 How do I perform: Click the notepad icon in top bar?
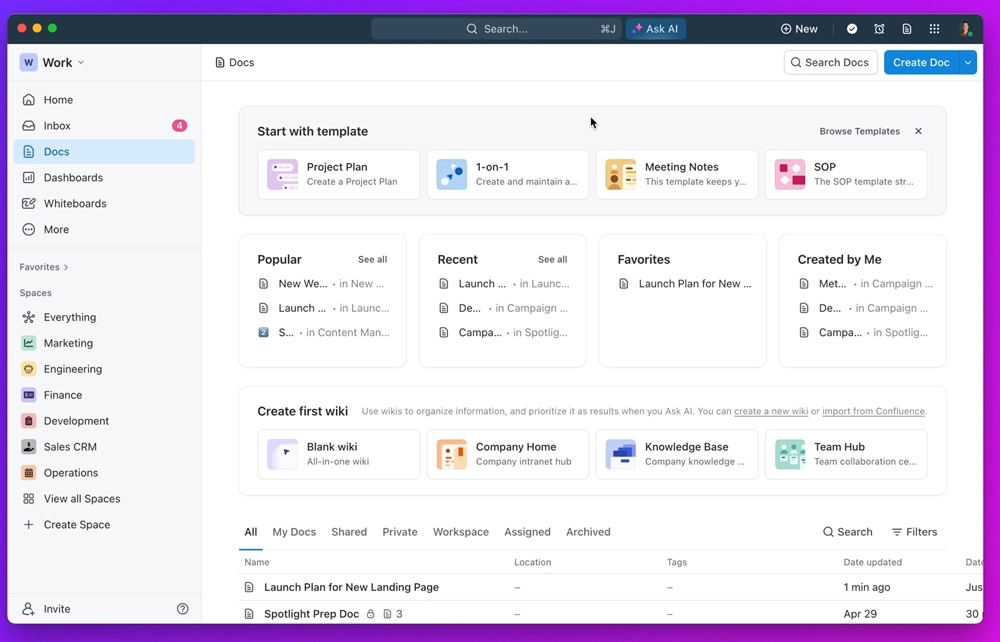click(x=907, y=29)
